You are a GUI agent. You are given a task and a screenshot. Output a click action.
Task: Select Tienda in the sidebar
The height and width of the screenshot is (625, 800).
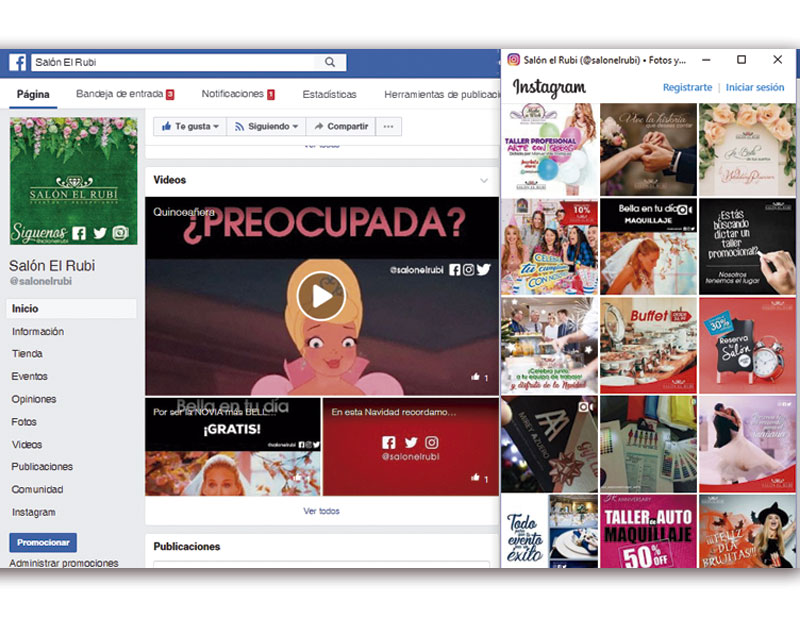click(28, 354)
